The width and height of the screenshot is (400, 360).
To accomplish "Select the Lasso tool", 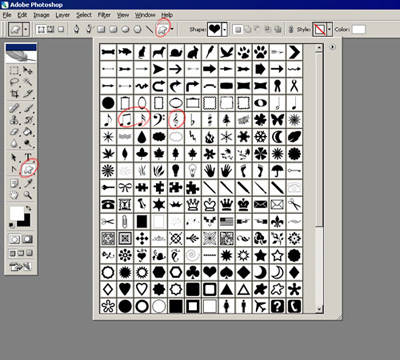I will pos(14,82).
